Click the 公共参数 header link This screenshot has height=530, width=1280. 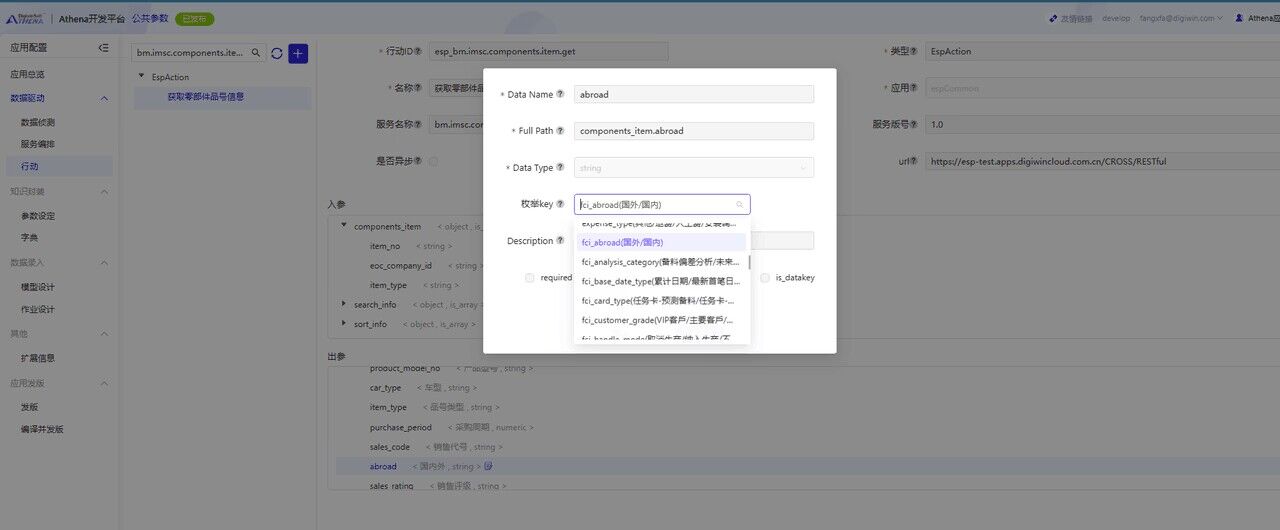click(149, 18)
